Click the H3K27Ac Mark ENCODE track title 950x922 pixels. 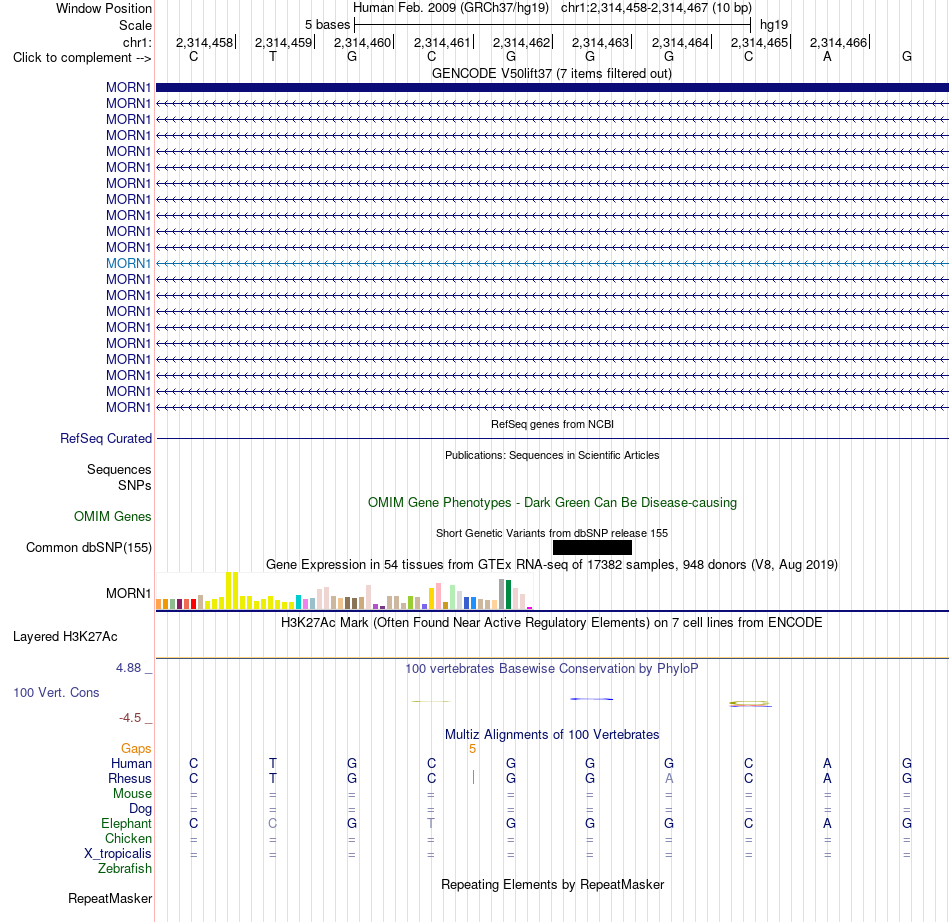point(552,622)
